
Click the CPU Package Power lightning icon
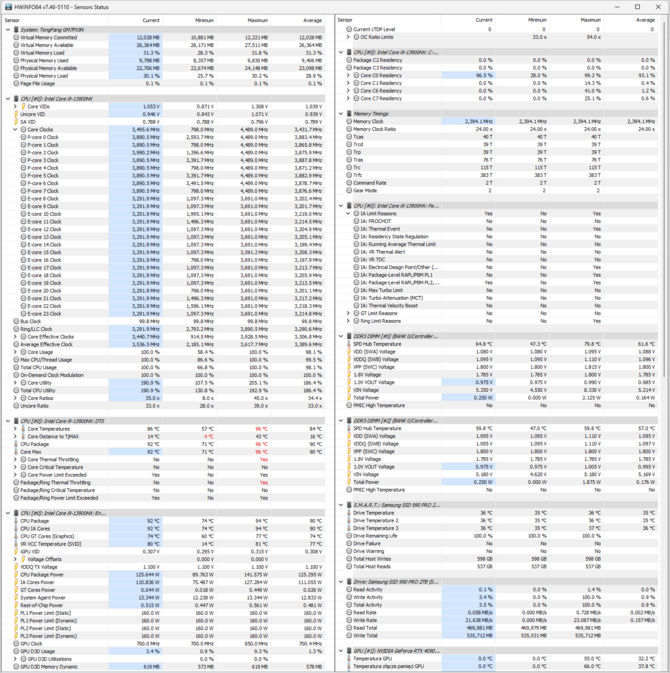tap(17, 575)
